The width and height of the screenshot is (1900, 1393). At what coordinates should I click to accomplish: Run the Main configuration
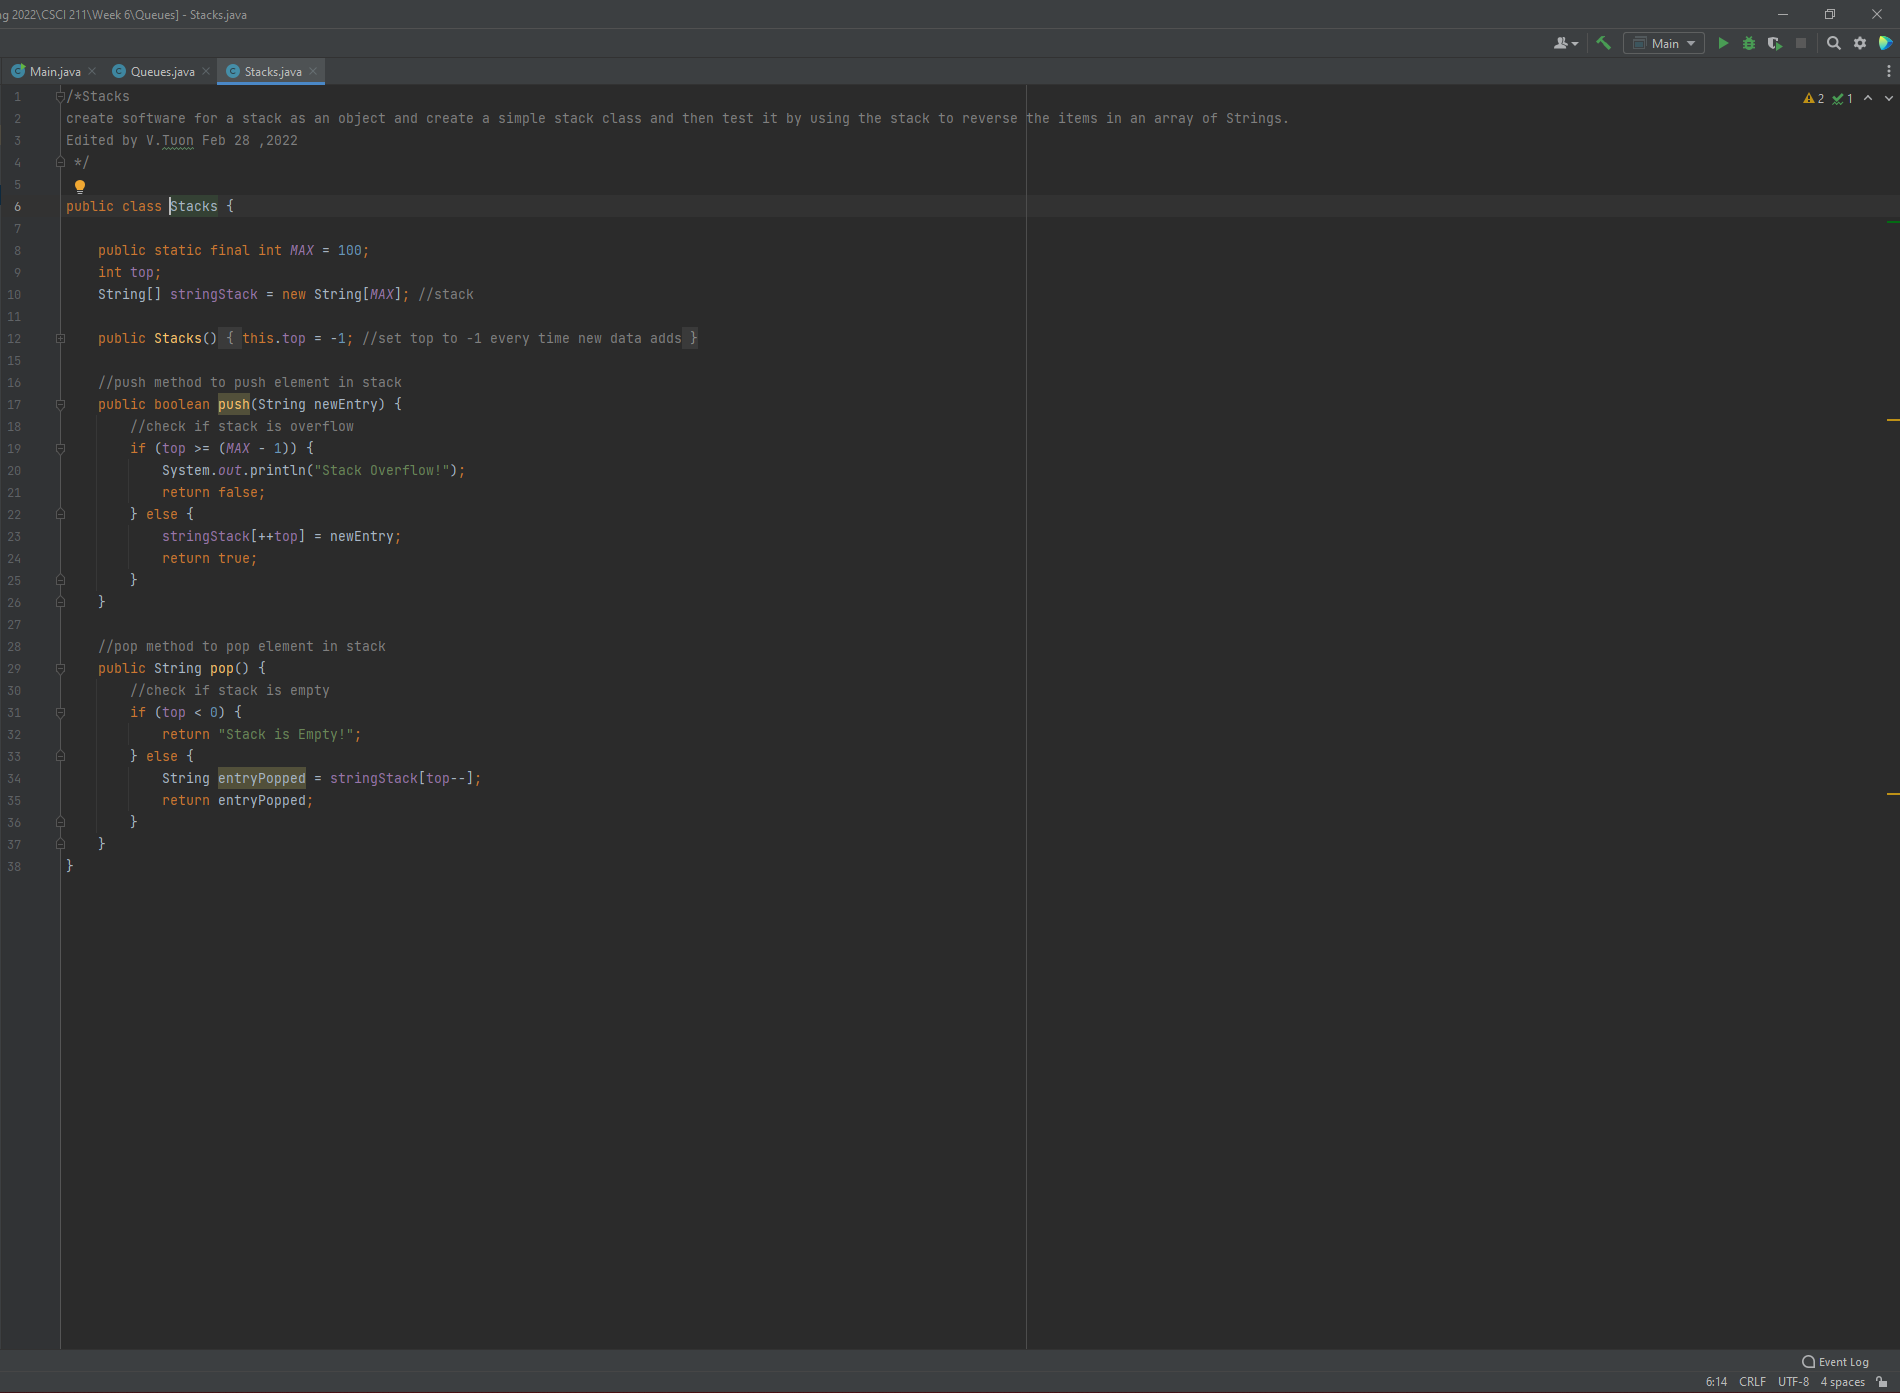coord(1723,43)
